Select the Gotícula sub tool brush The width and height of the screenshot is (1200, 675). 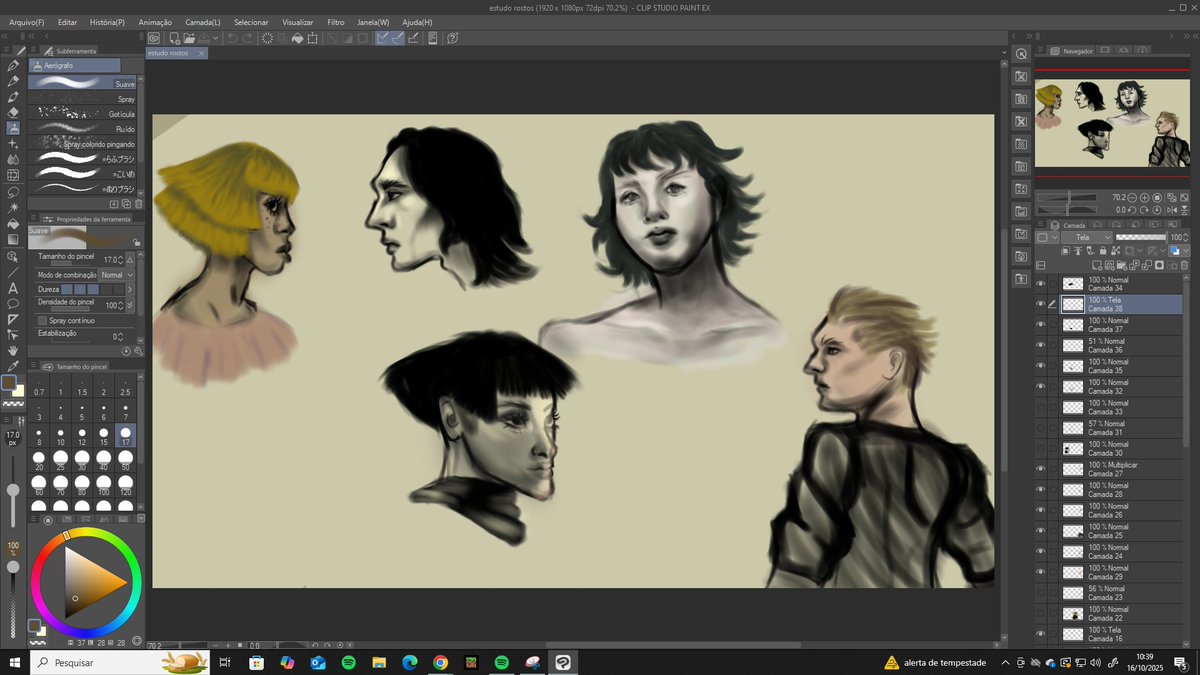pyautogui.click(x=84, y=114)
